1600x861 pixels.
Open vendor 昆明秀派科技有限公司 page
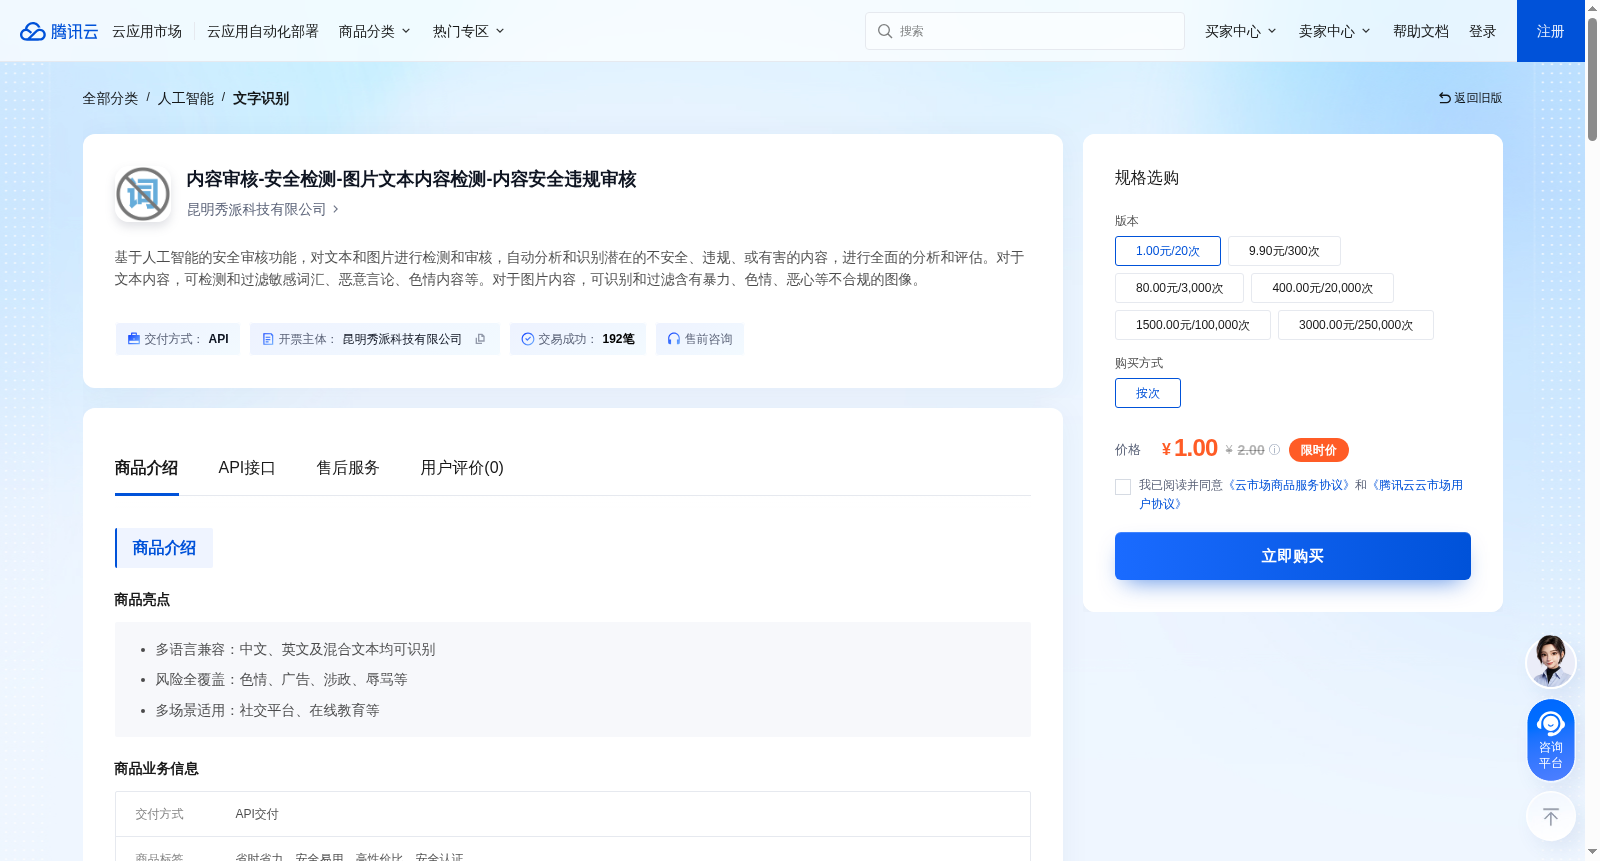[263, 209]
